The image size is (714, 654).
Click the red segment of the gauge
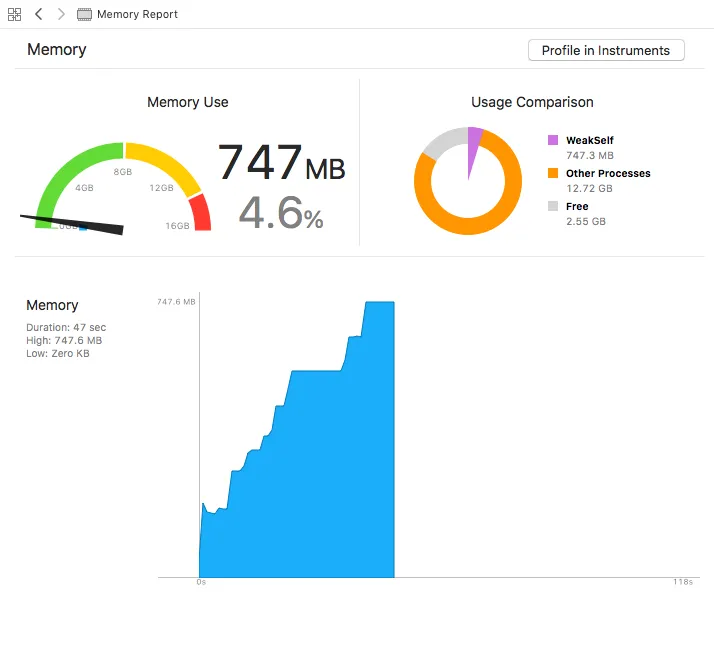tap(202, 212)
